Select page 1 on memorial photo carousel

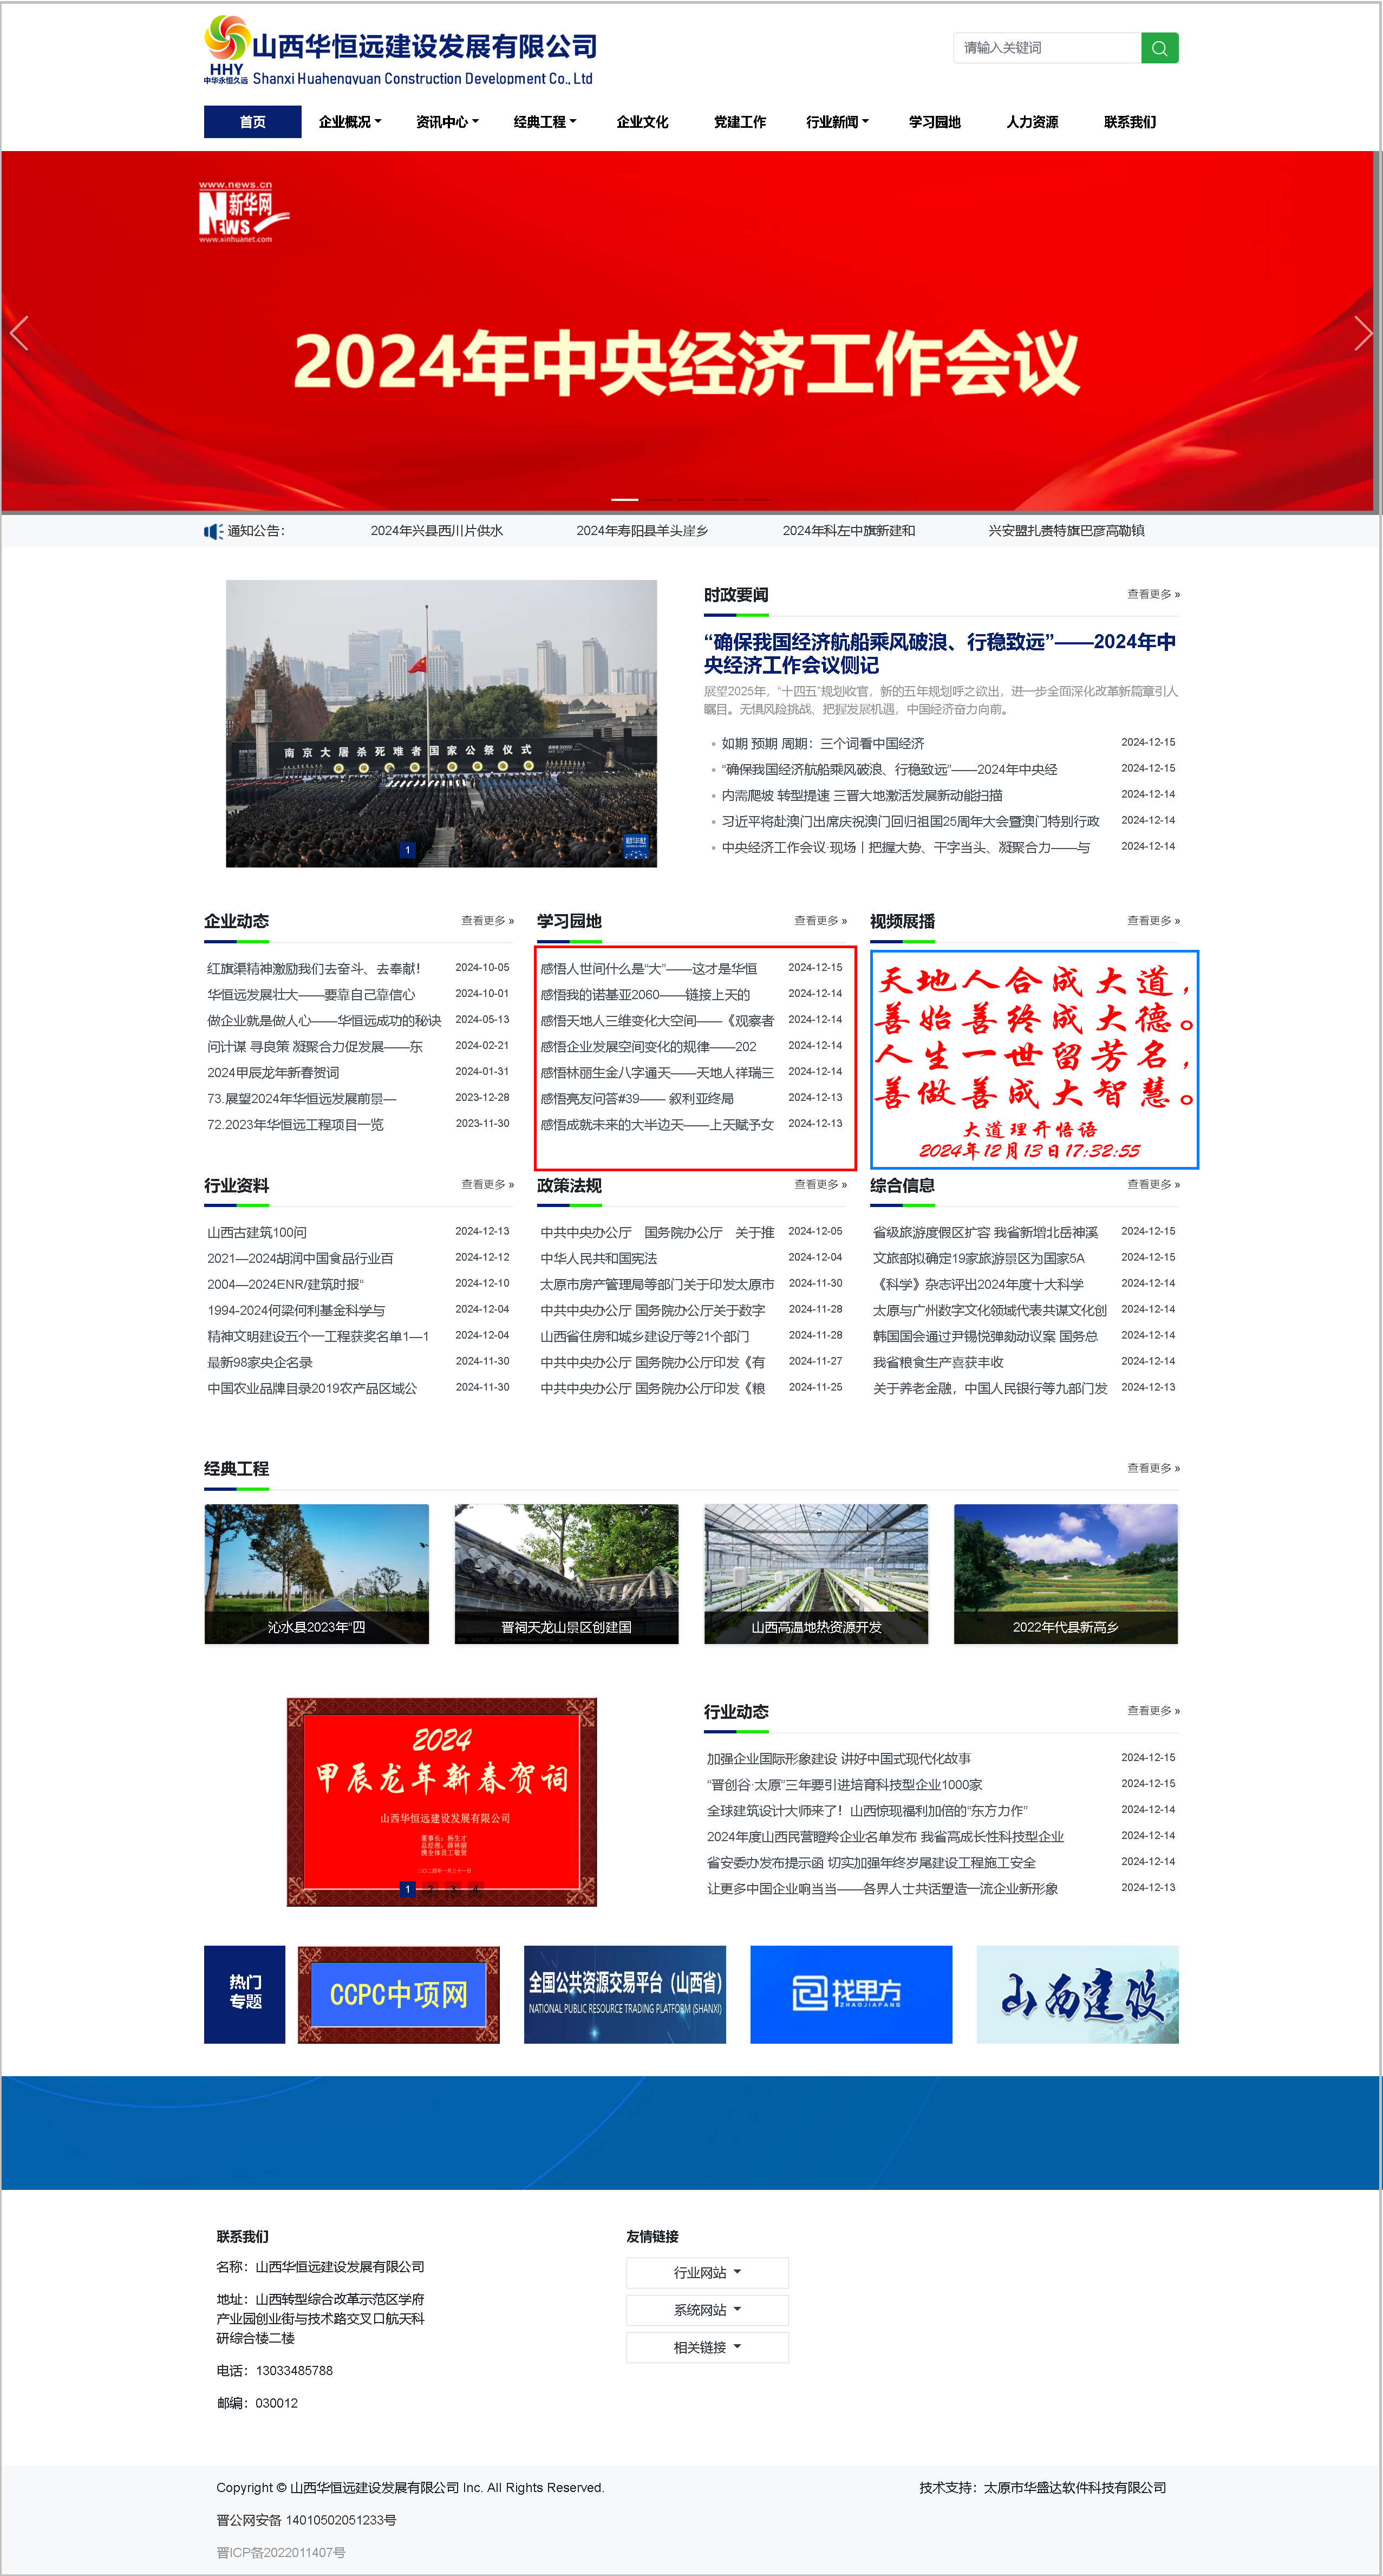pyautogui.click(x=407, y=850)
